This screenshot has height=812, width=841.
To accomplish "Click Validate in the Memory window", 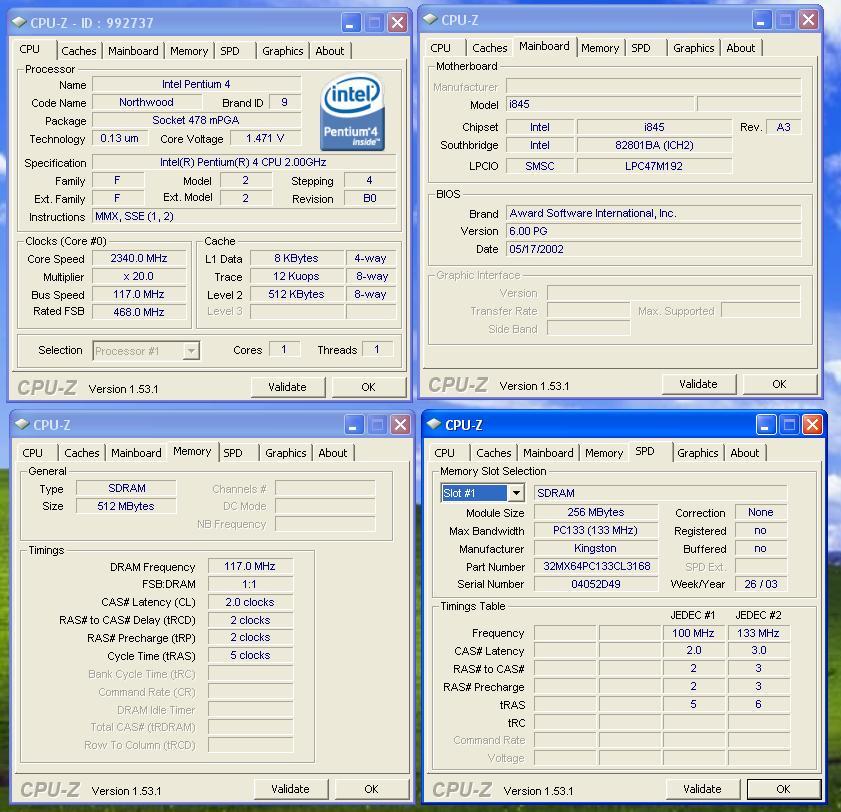I will pyautogui.click(x=290, y=789).
